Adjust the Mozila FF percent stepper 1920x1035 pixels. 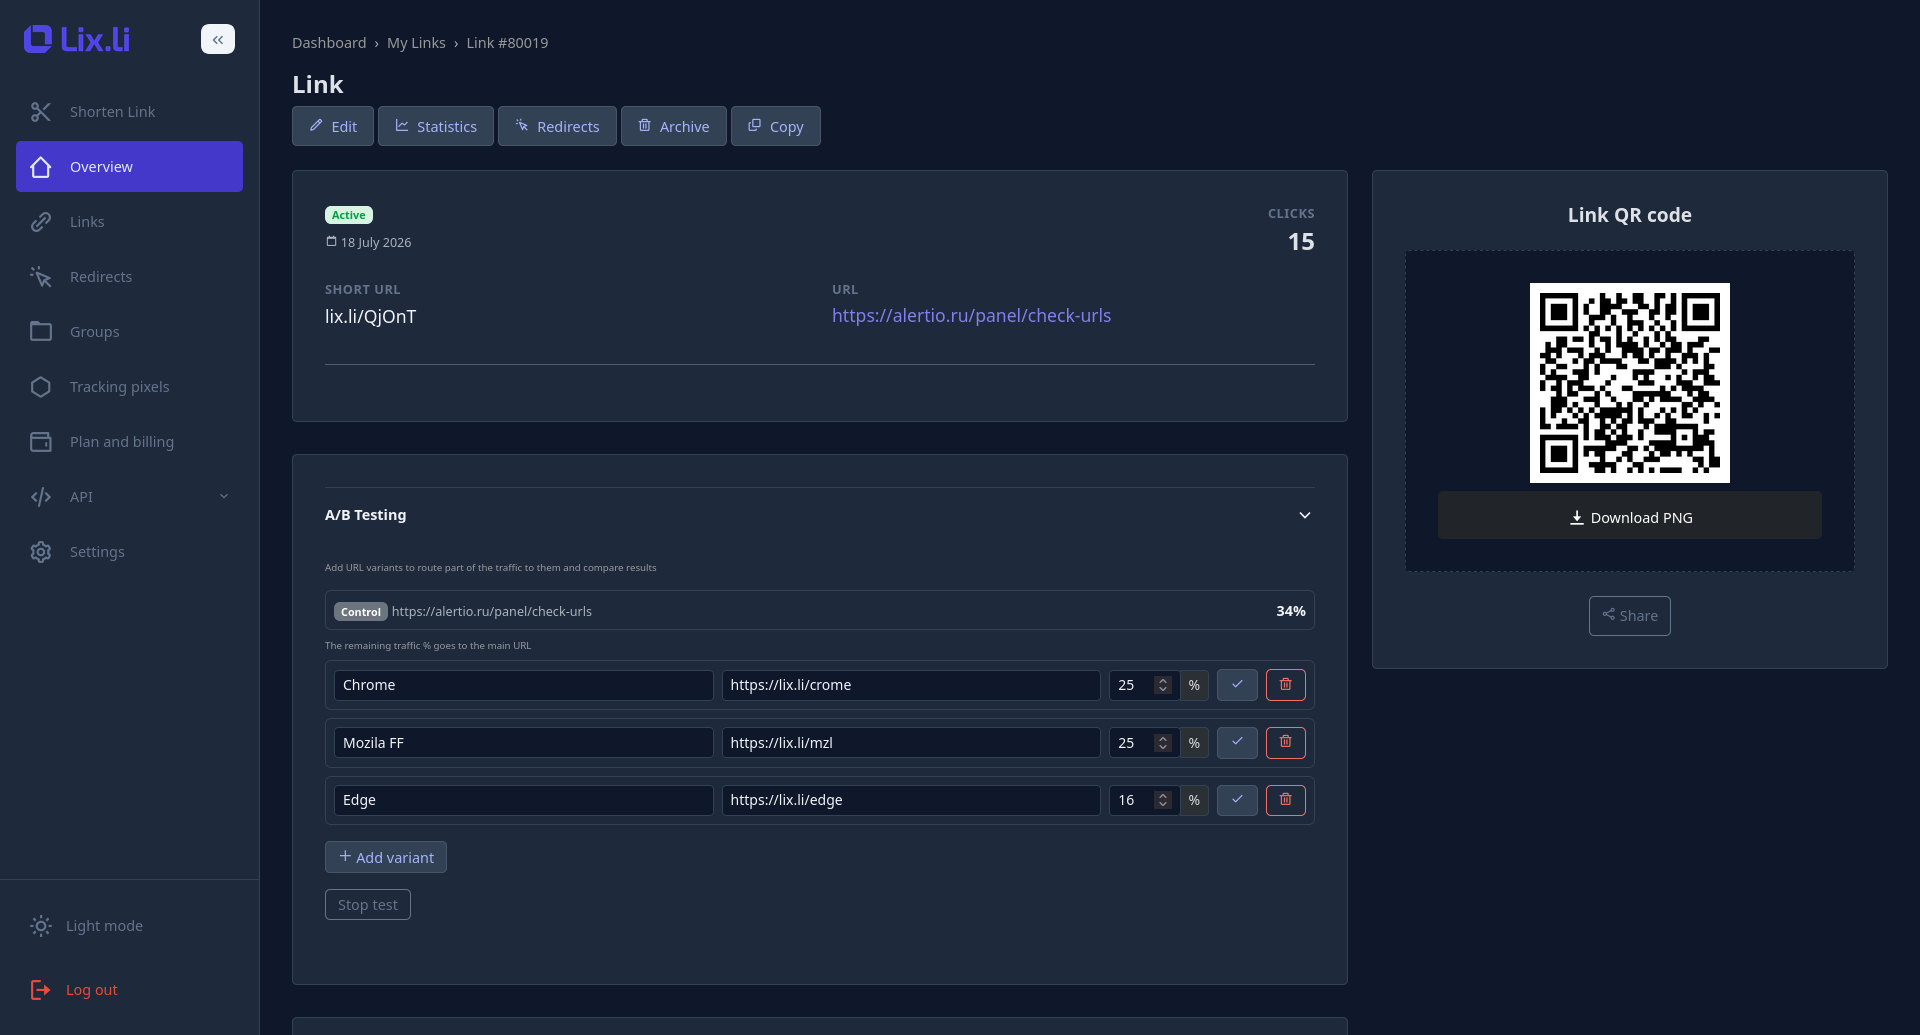point(1162,743)
